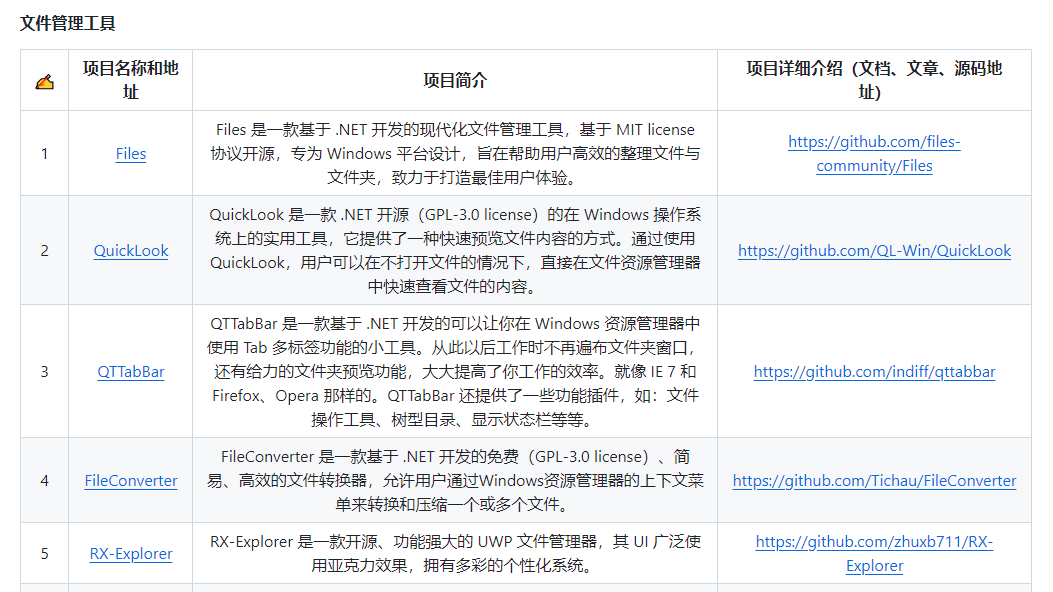Click the 项目简介 column header
1053x592 pixels.
455,81
